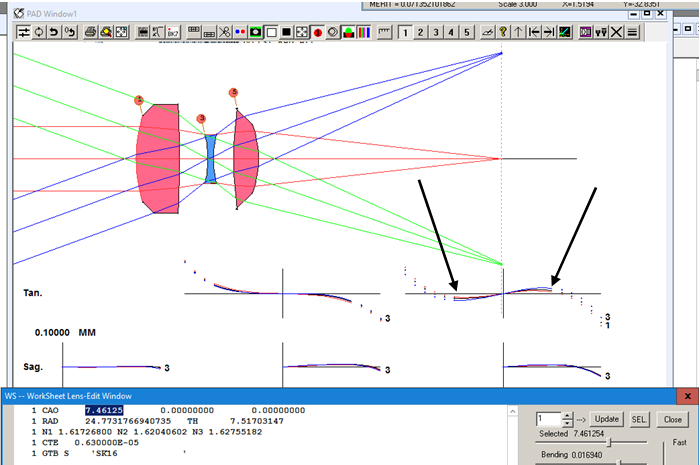Image resolution: width=700 pixels, height=465 pixels.
Task: Click the ruler icon in the toolbar
Action: pyautogui.click(x=384, y=32)
